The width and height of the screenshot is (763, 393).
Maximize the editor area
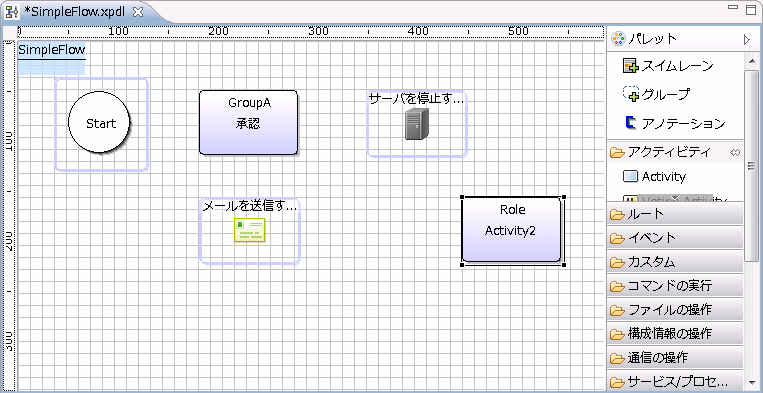click(751, 10)
